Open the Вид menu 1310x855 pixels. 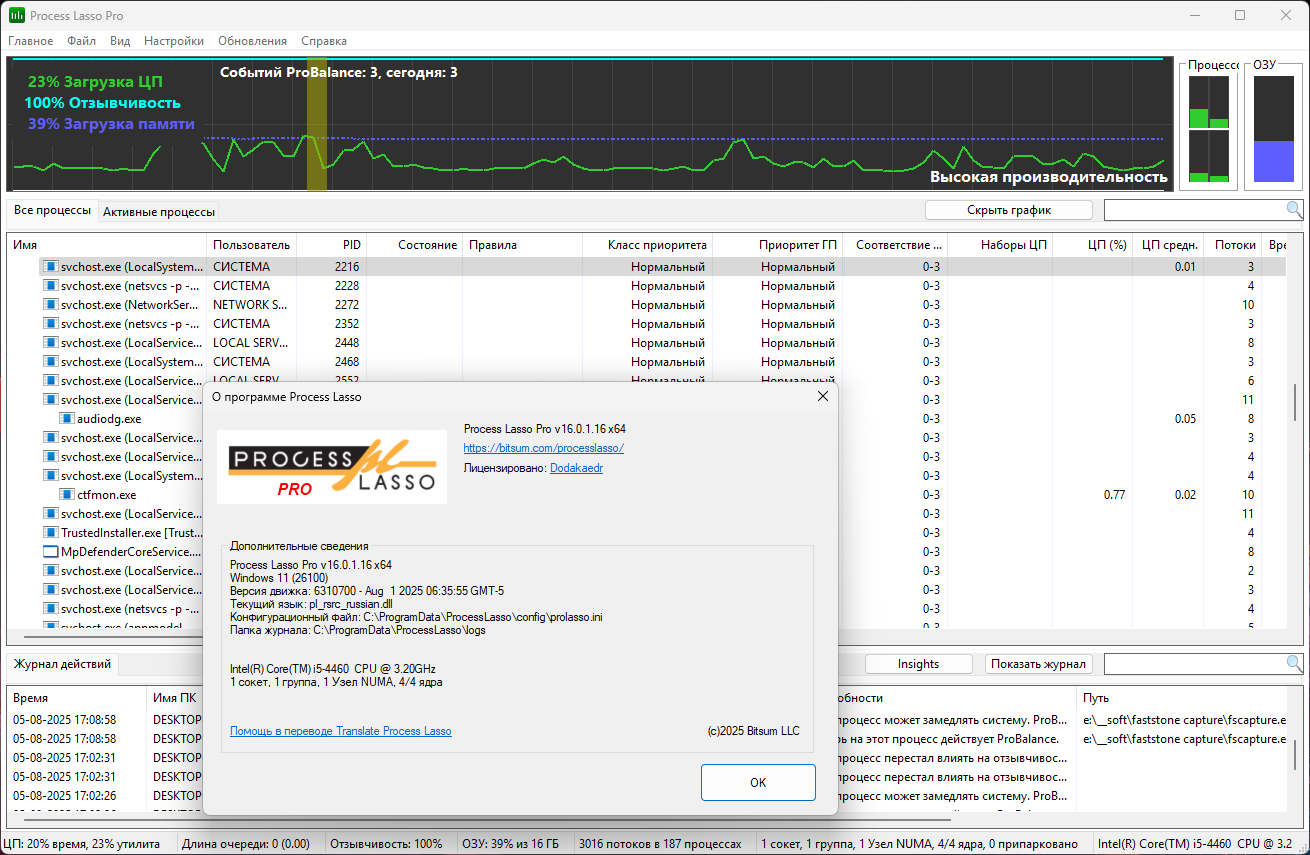120,41
